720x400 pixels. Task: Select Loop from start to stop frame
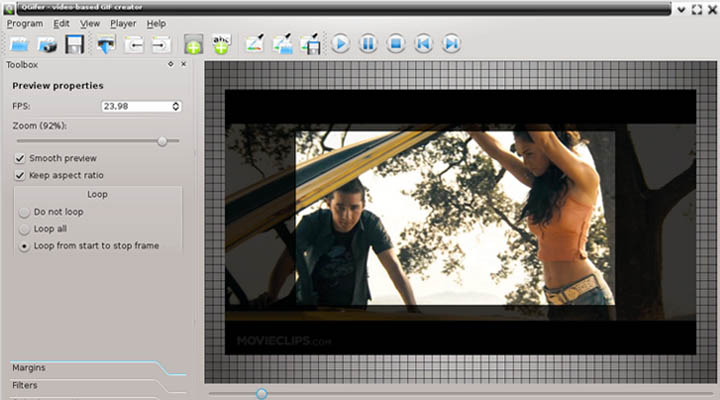click(24, 246)
